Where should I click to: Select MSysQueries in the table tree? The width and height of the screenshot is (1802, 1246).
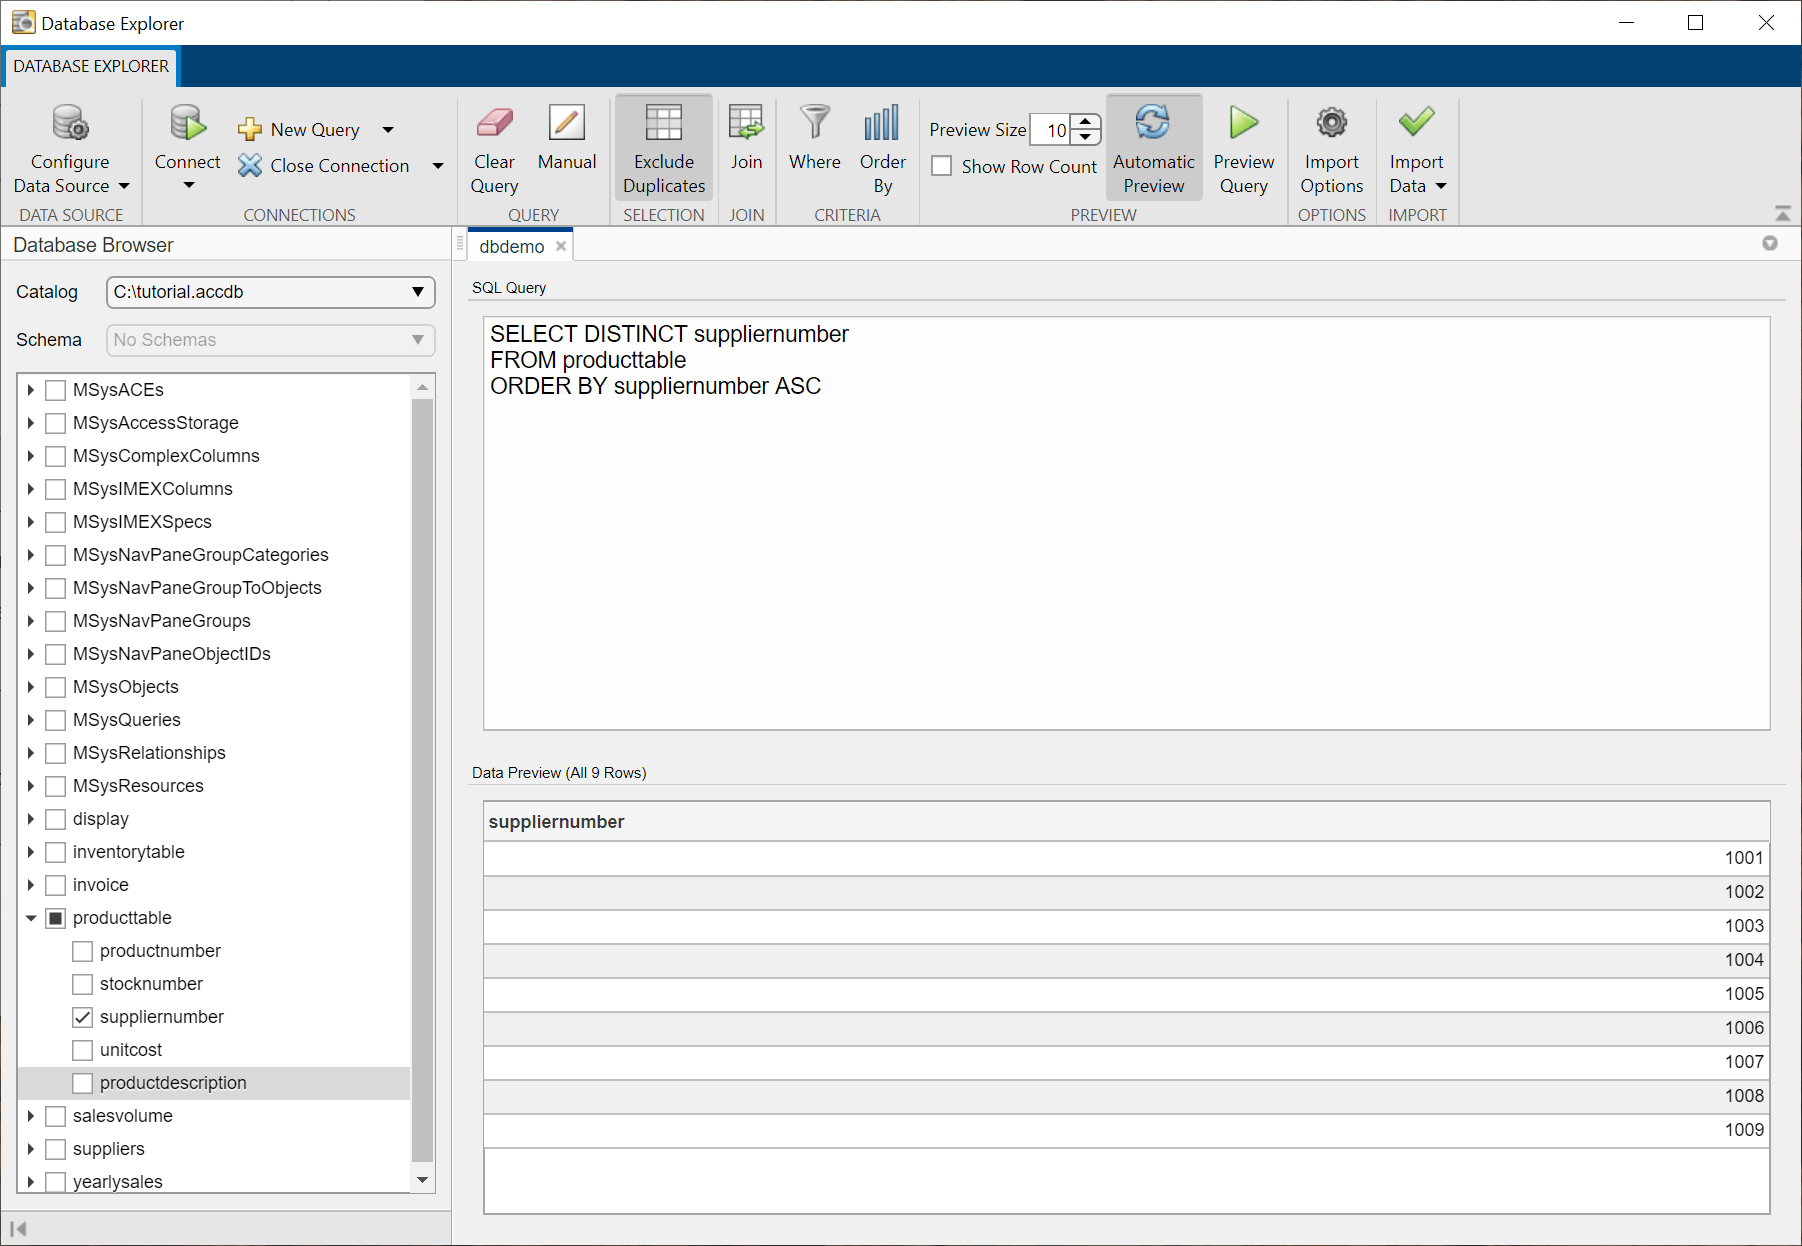pos(126,720)
